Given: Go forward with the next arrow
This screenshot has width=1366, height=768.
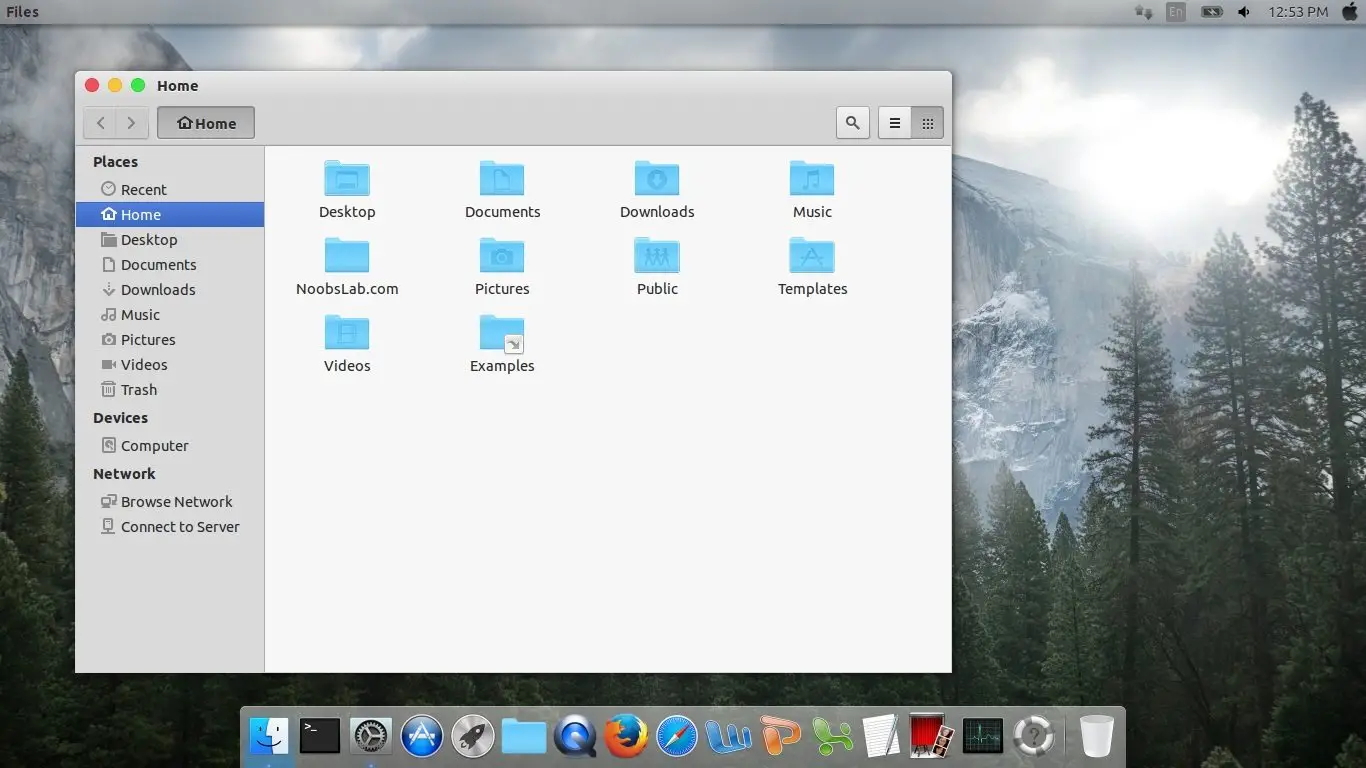Looking at the screenshot, I should click(x=131, y=123).
